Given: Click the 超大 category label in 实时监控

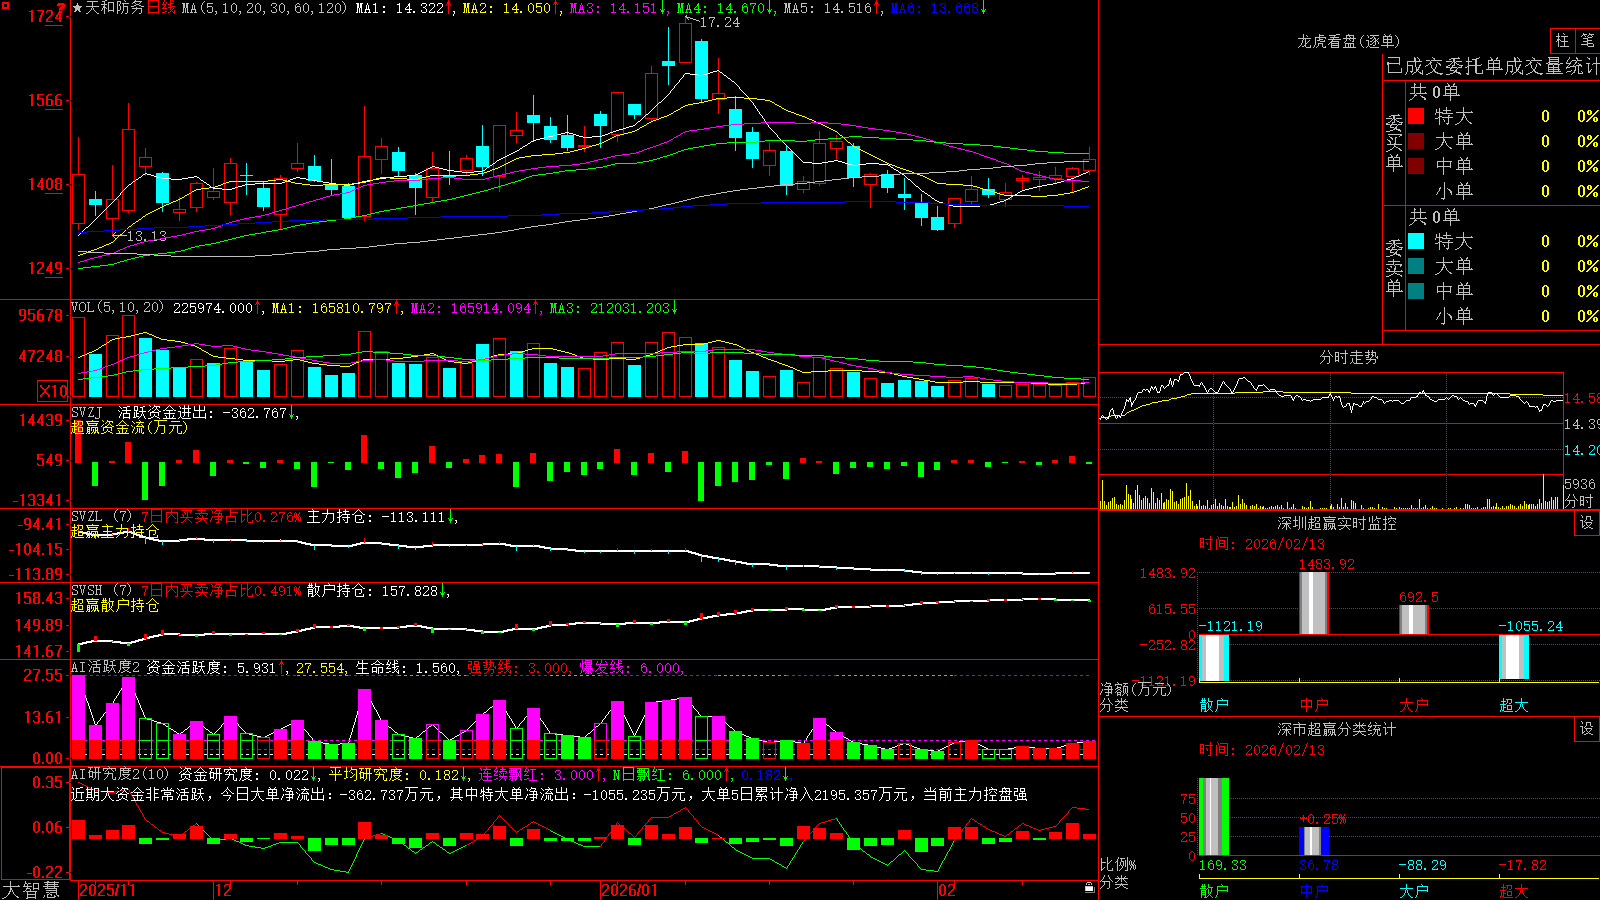Looking at the screenshot, I should 1513,705.
